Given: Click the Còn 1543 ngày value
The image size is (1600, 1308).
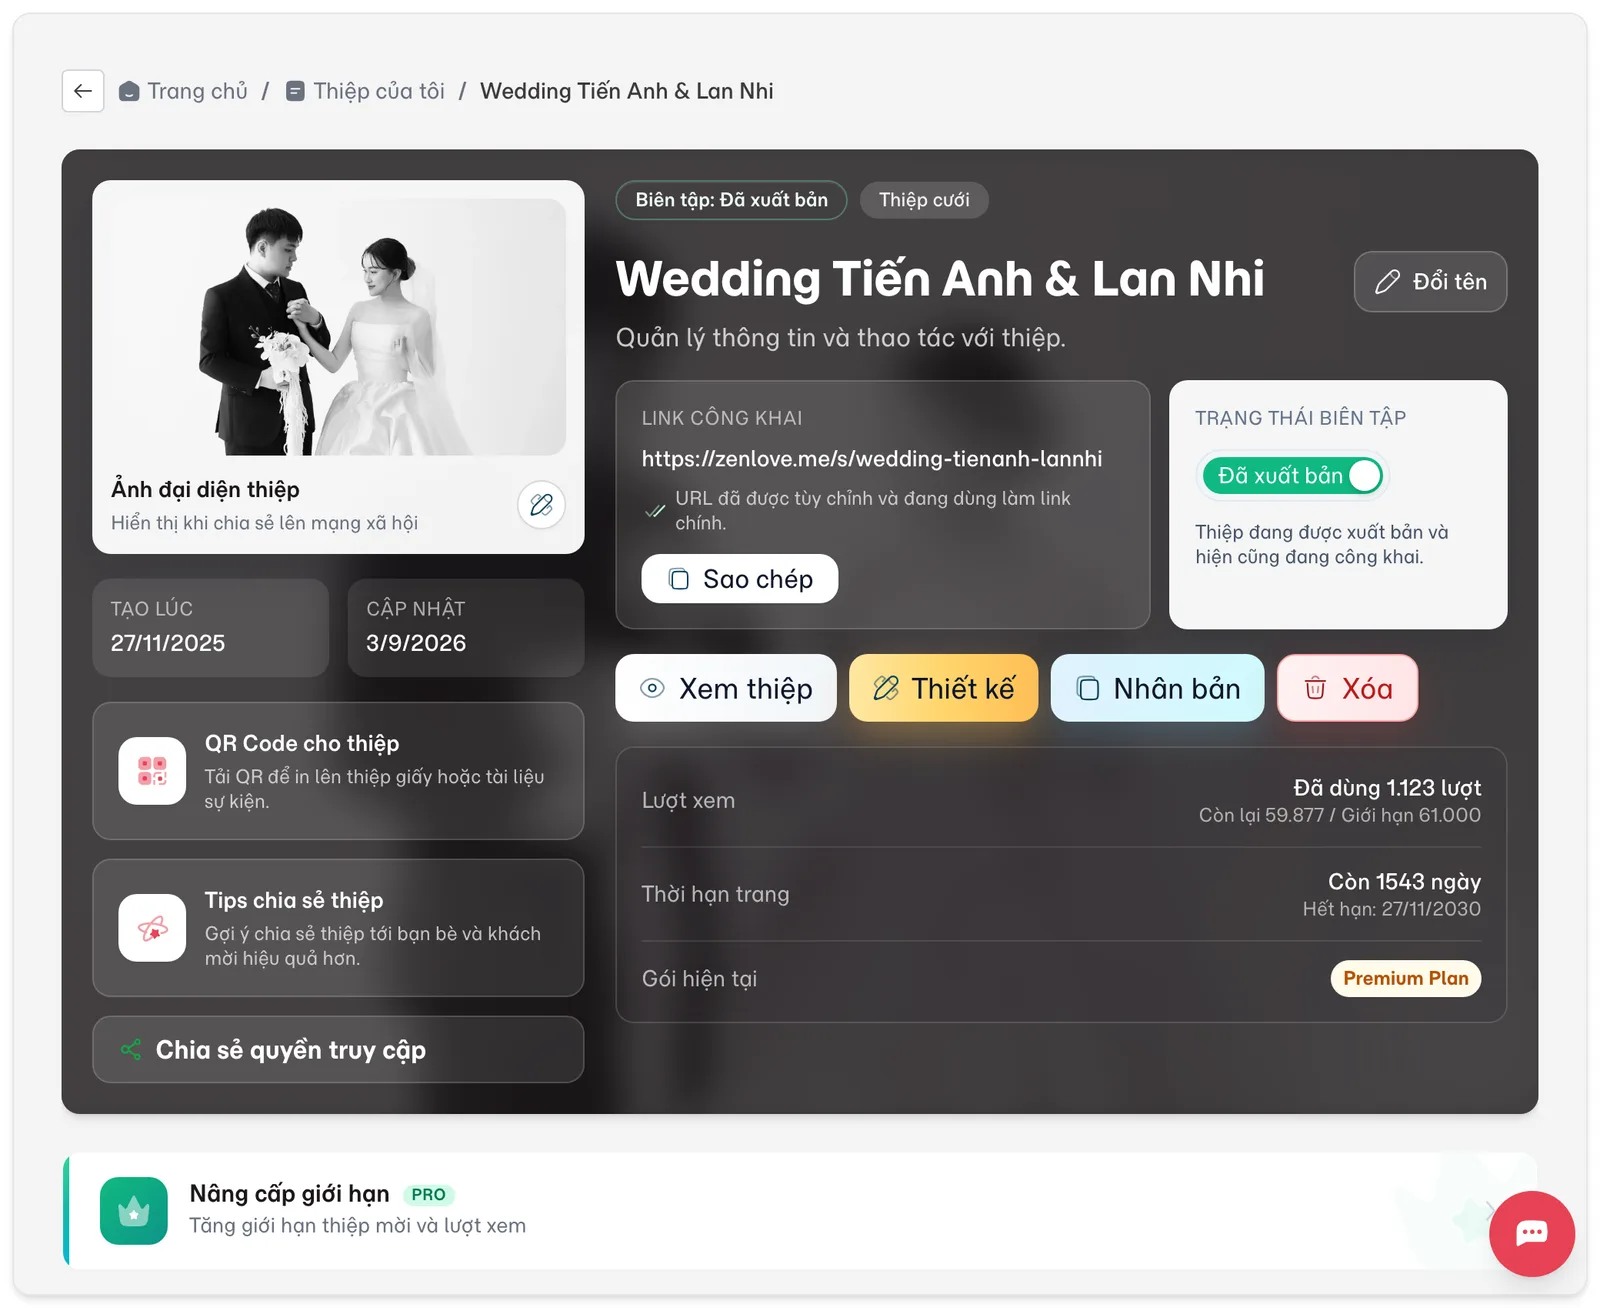Looking at the screenshot, I should (1404, 882).
